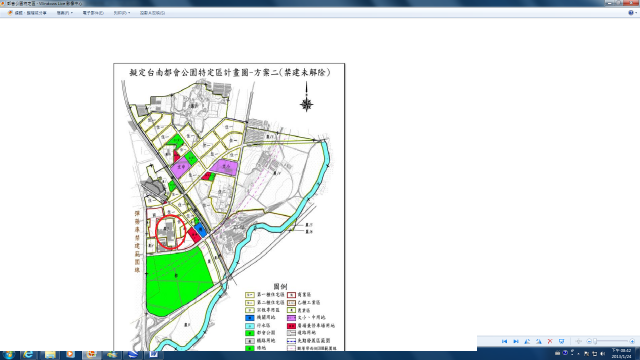This screenshot has height=360, width=640.
Task: Open Windows Live Messenger from the taskbar
Action: tap(112, 354)
